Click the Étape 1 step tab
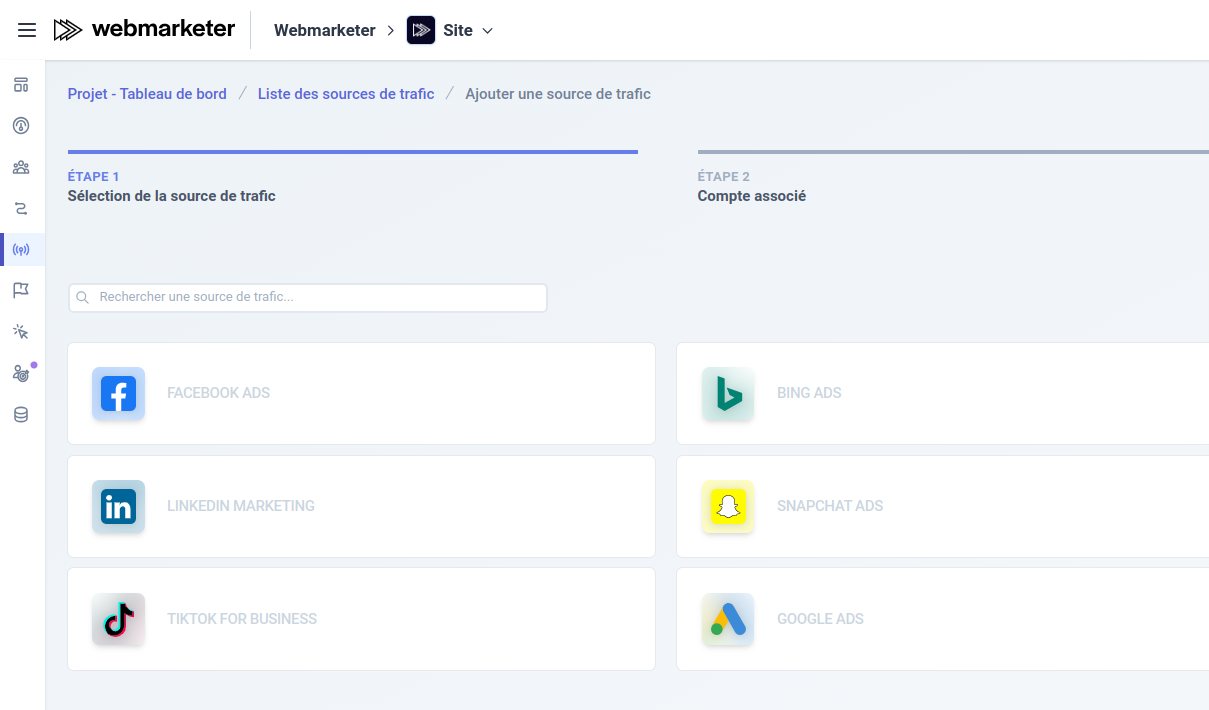This screenshot has width=1209, height=710. pos(171,186)
